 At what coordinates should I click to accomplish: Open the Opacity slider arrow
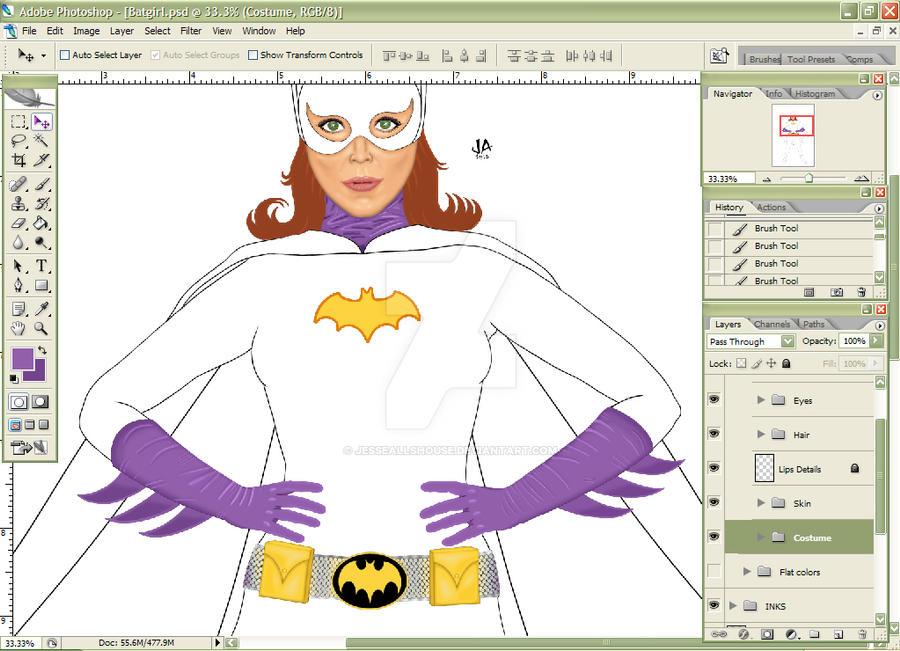click(x=875, y=341)
